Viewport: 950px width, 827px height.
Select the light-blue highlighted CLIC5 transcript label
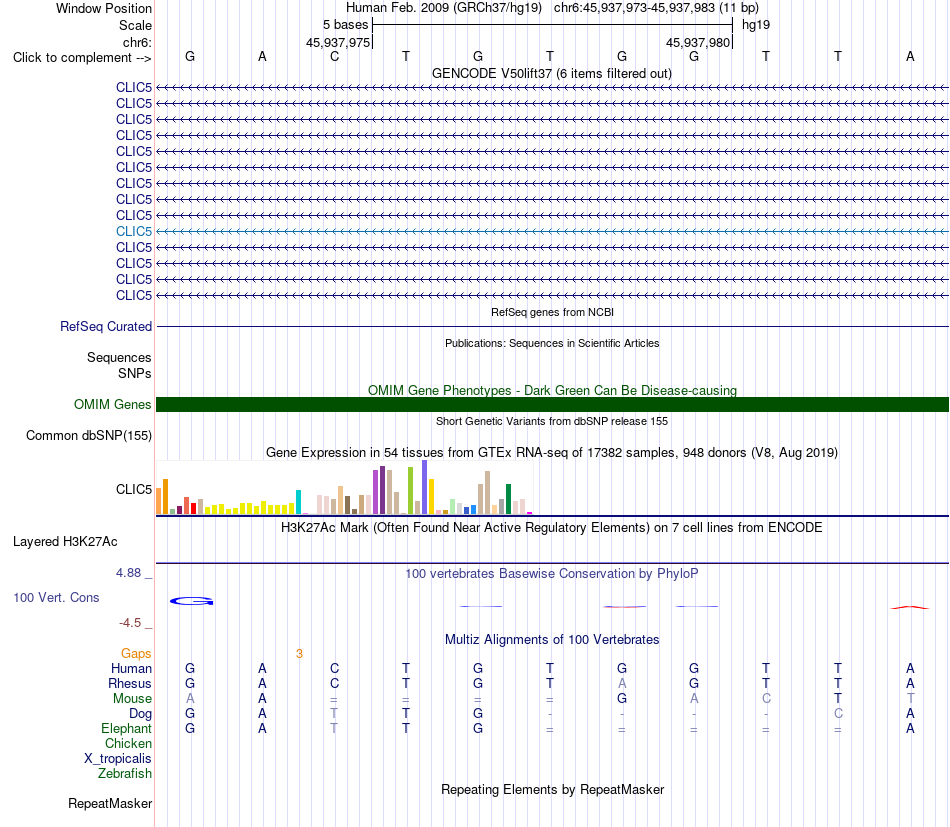click(134, 231)
